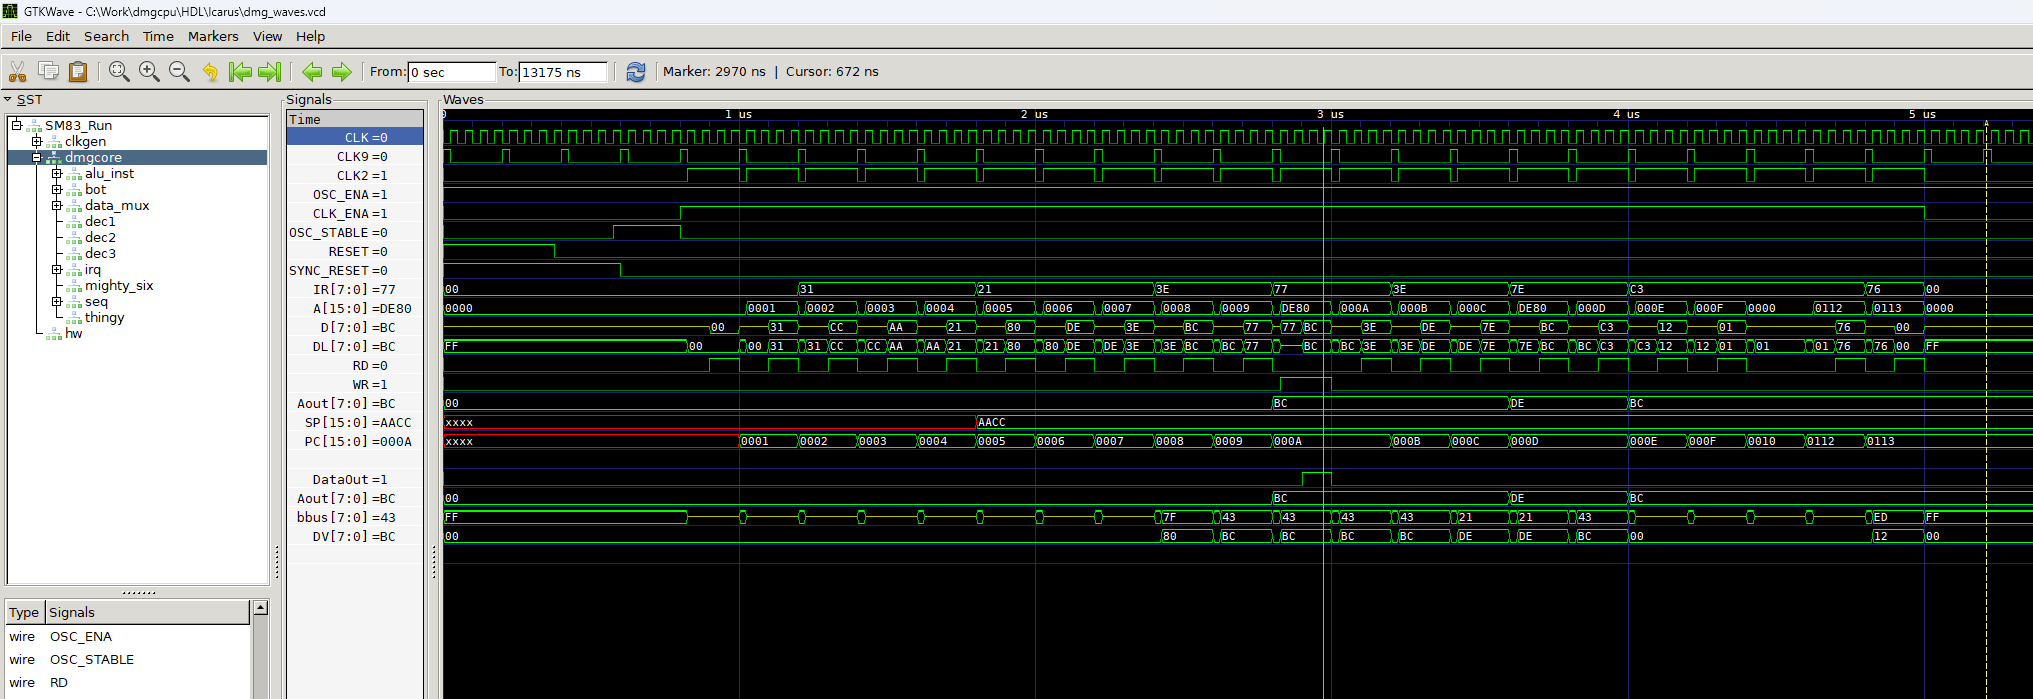Click the signal list scrollbar up arrow
Image resolution: width=2033 pixels, height=699 pixels.
[260, 608]
